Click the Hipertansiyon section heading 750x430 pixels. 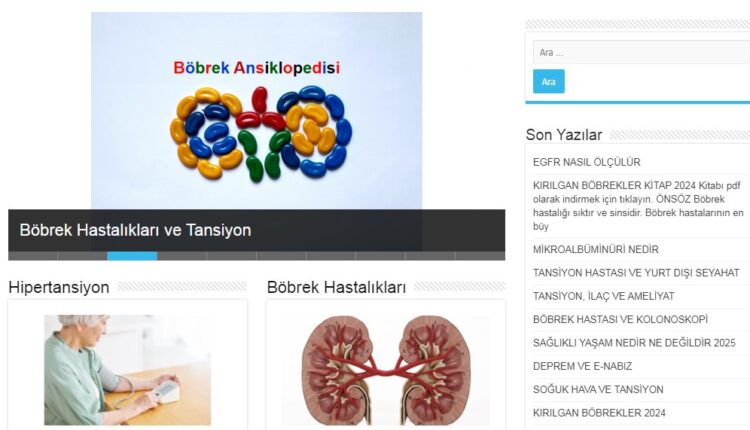59,287
